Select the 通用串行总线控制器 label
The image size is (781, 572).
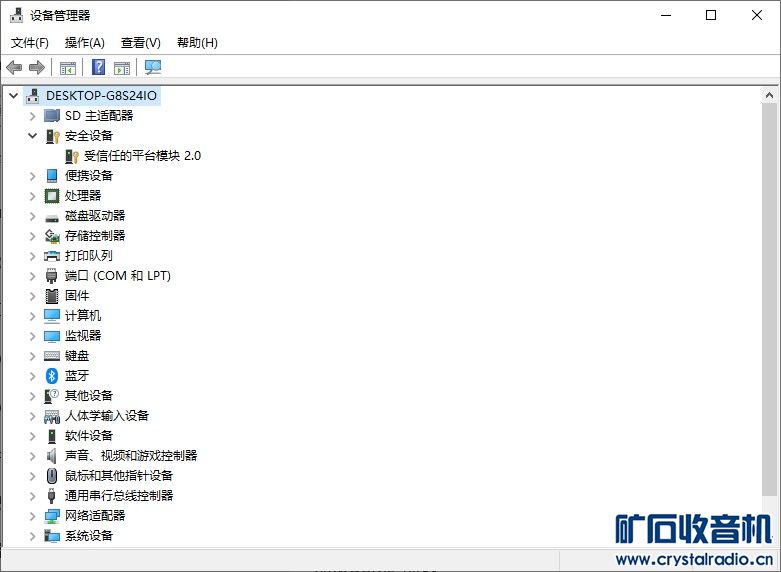pos(119,496)
